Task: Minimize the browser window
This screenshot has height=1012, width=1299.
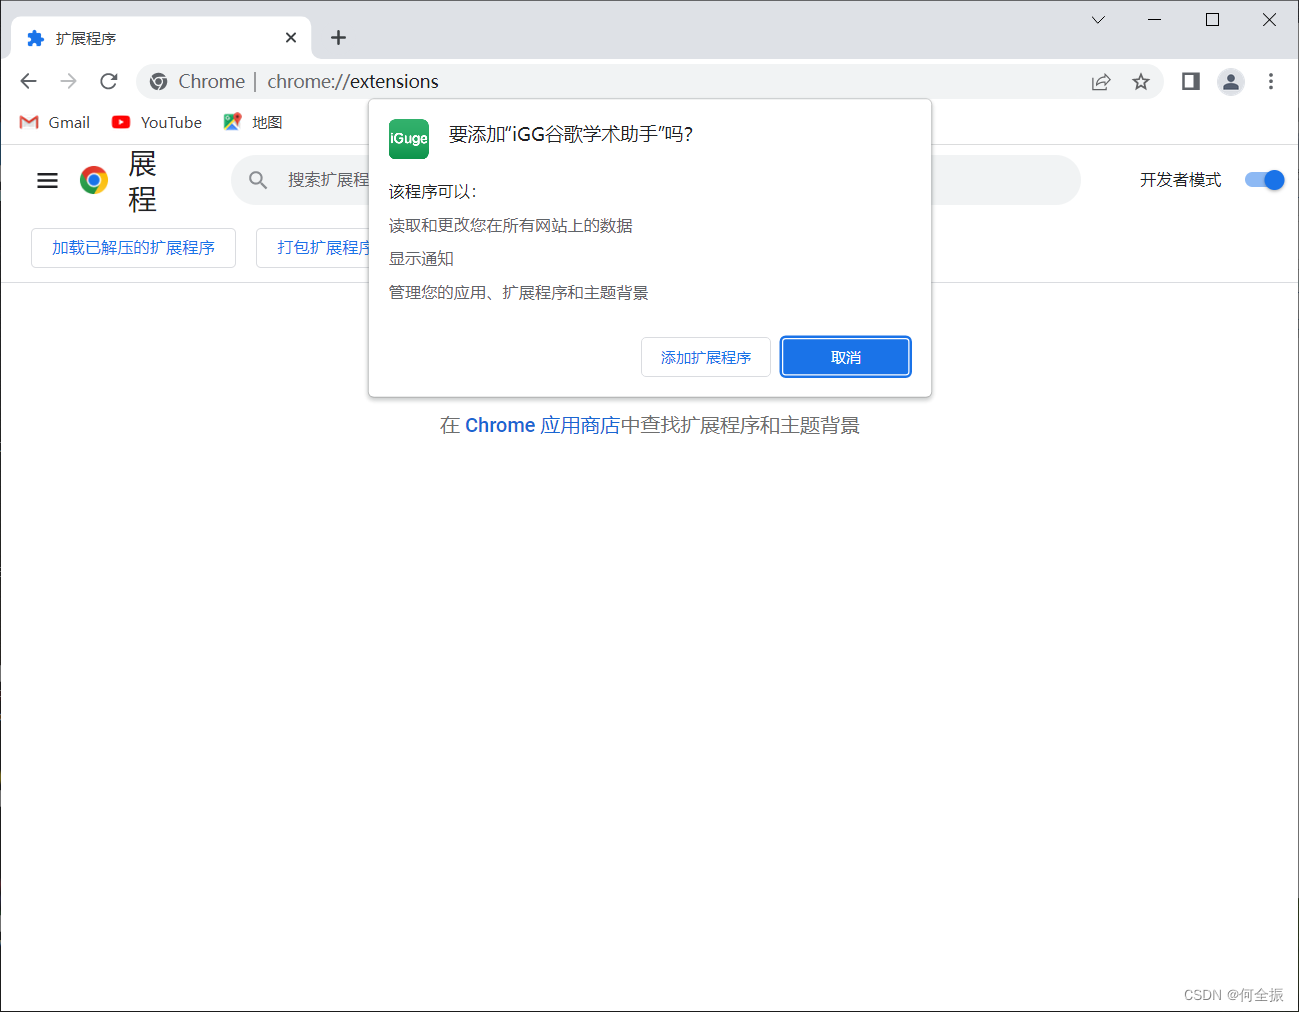Action: coord(1155,20)
